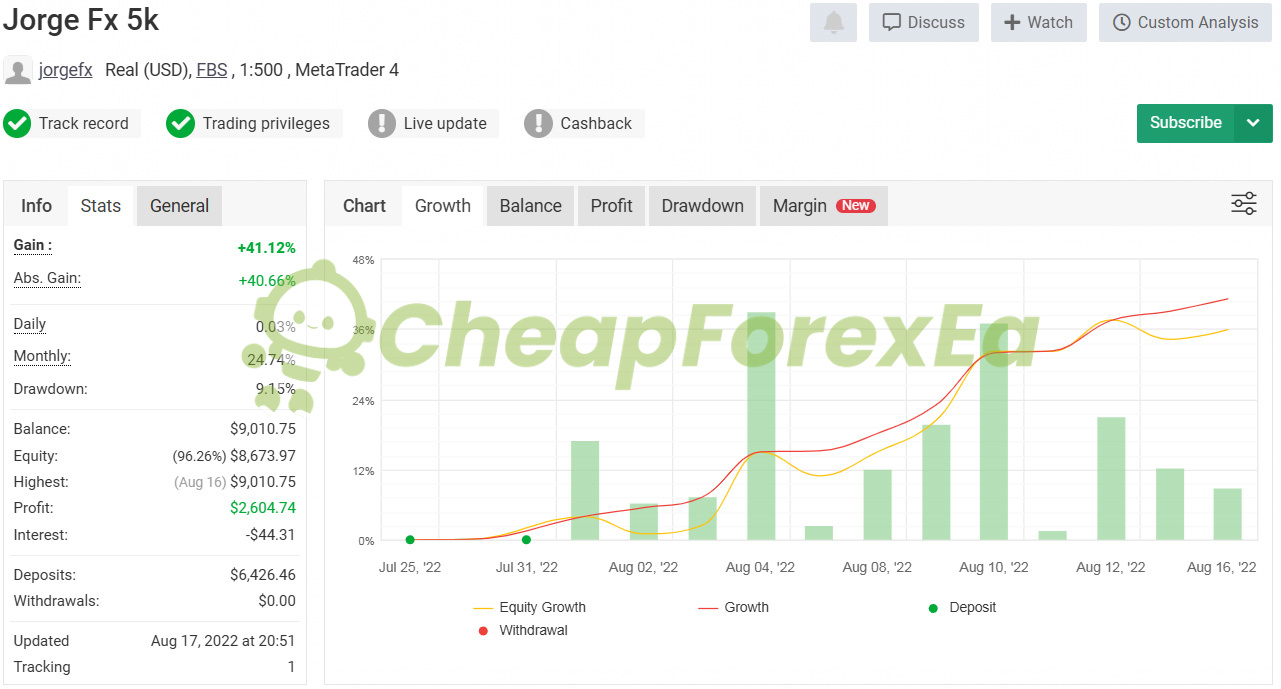This screenshot has height=689, width=1281.
Task: Click the Daily stat label
Action: (x=30, y=324)
